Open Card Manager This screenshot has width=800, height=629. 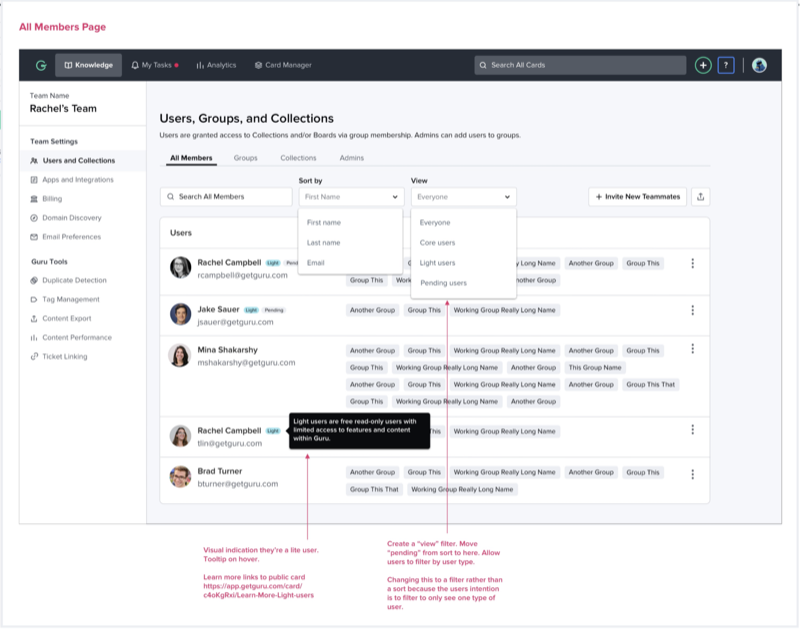click(x=283, y=65)
